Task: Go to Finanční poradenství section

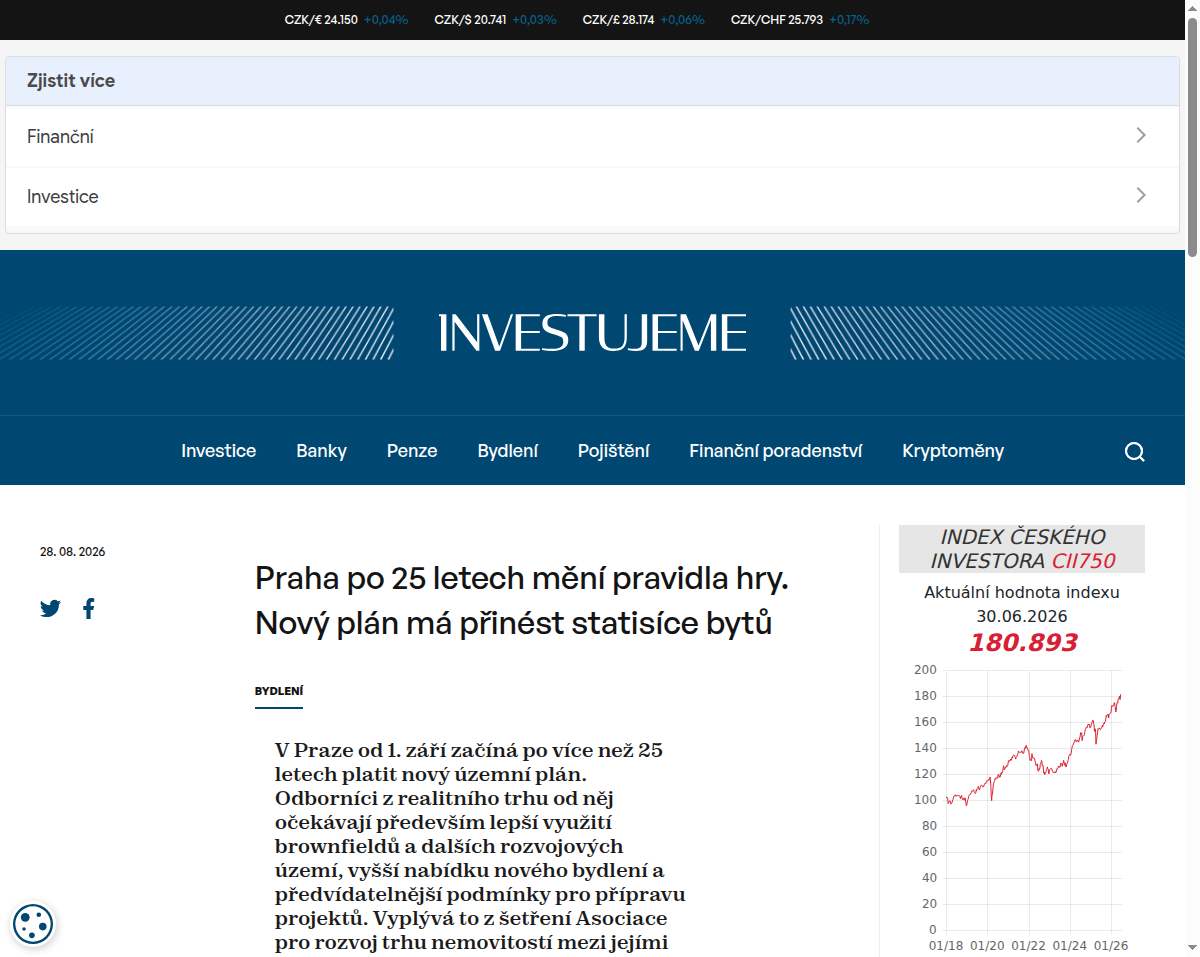Action: click(775, 451)
